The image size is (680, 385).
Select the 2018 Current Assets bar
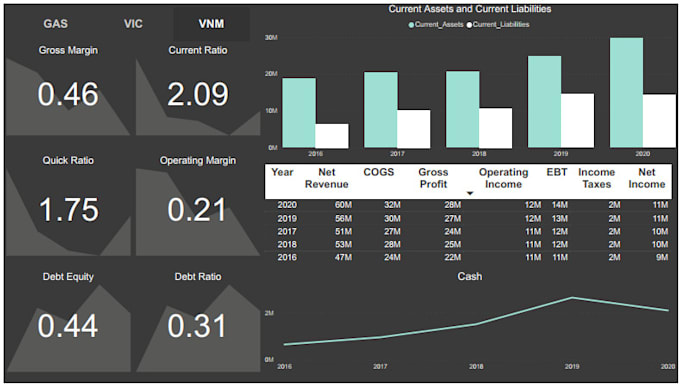tap(463, 109)
